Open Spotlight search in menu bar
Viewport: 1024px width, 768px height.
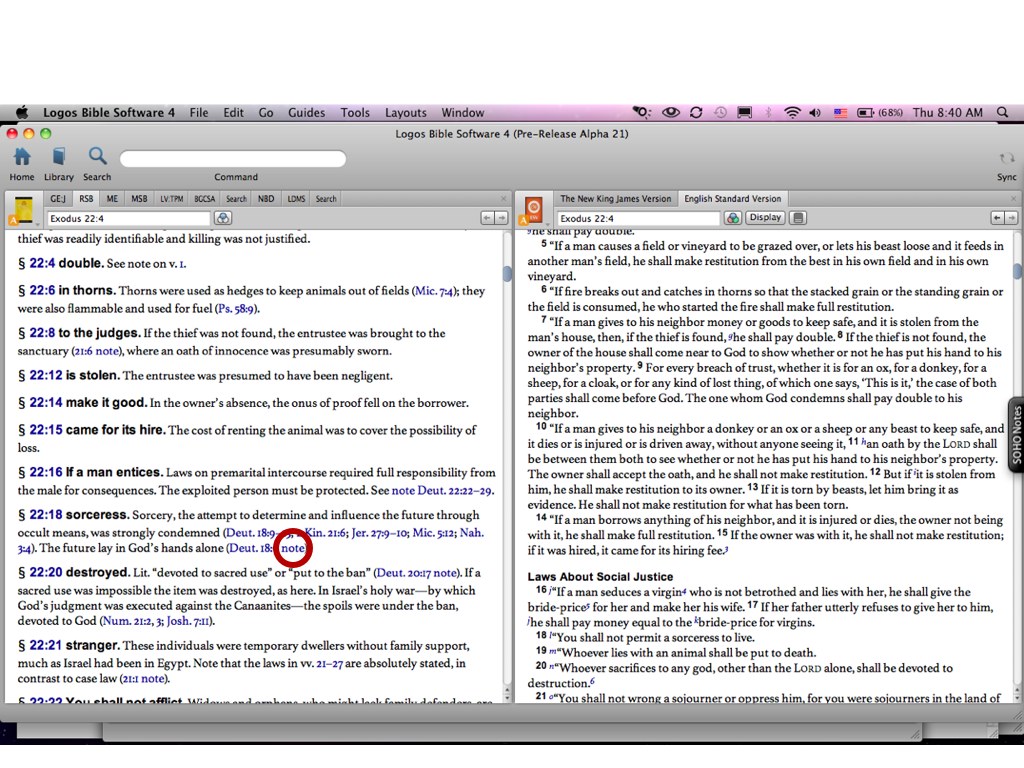coord(1002,112)
